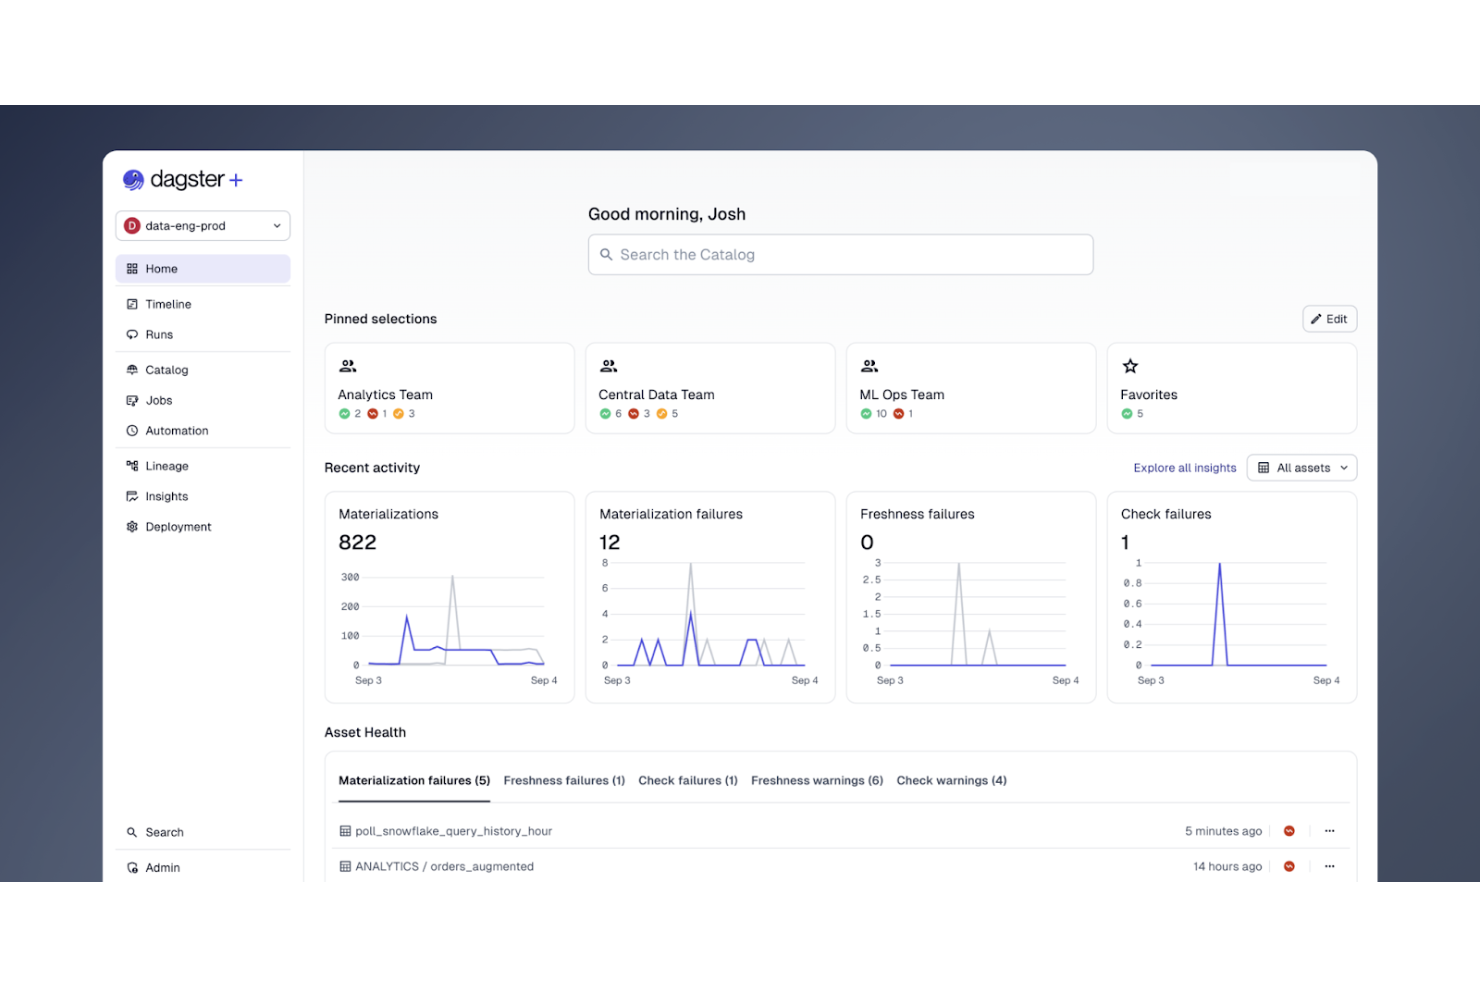Open the Timeline view from the sidebar

coord(168,303)
